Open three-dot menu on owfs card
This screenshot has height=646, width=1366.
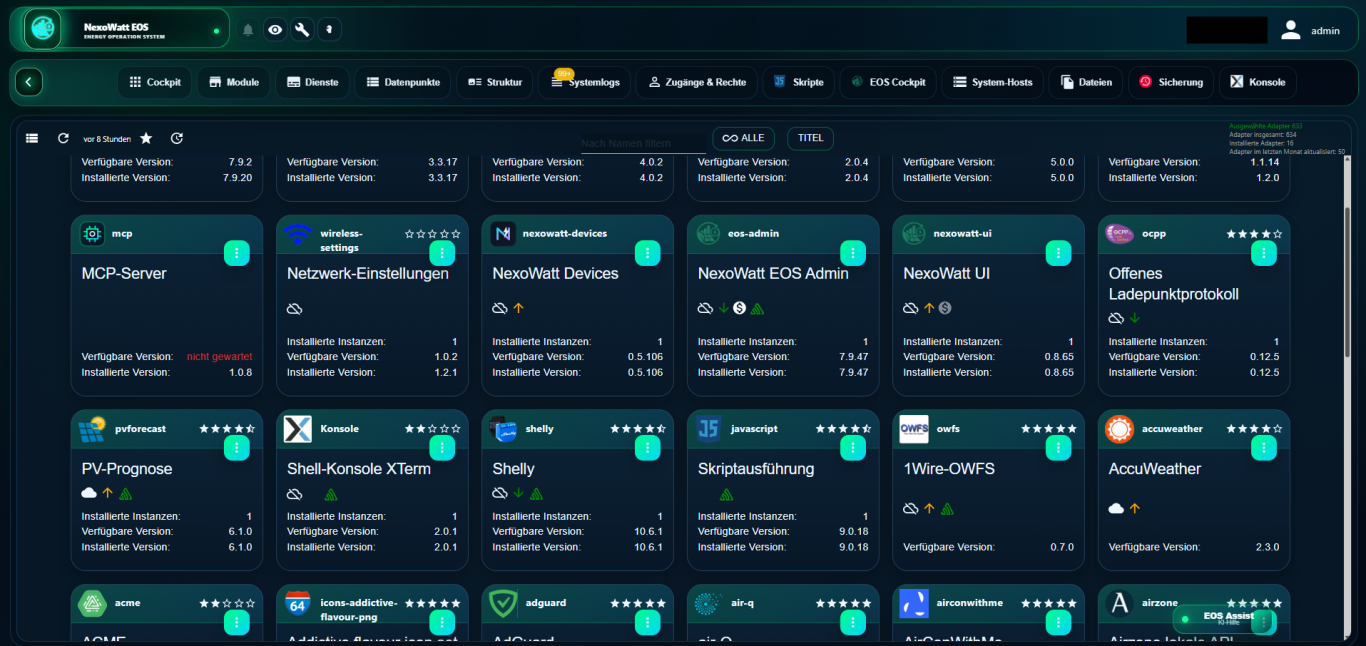click(1058, 448)
